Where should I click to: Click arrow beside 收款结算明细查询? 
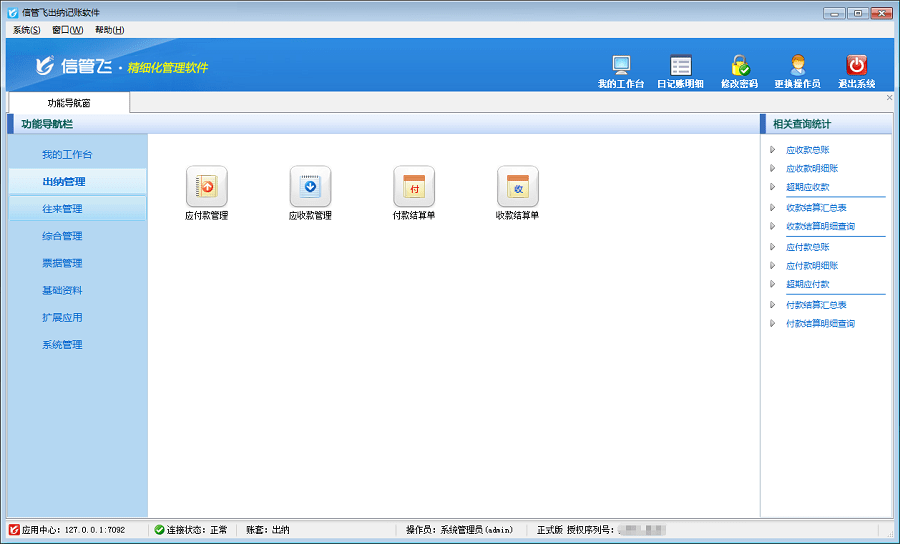coord(773,226)
